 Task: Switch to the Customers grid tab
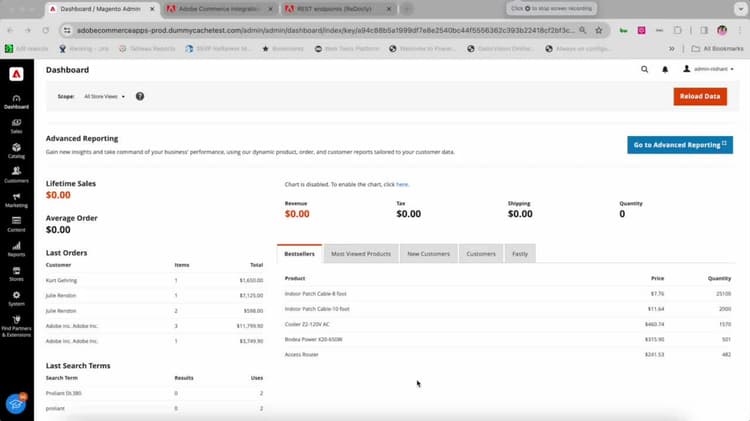coord(481,254)
